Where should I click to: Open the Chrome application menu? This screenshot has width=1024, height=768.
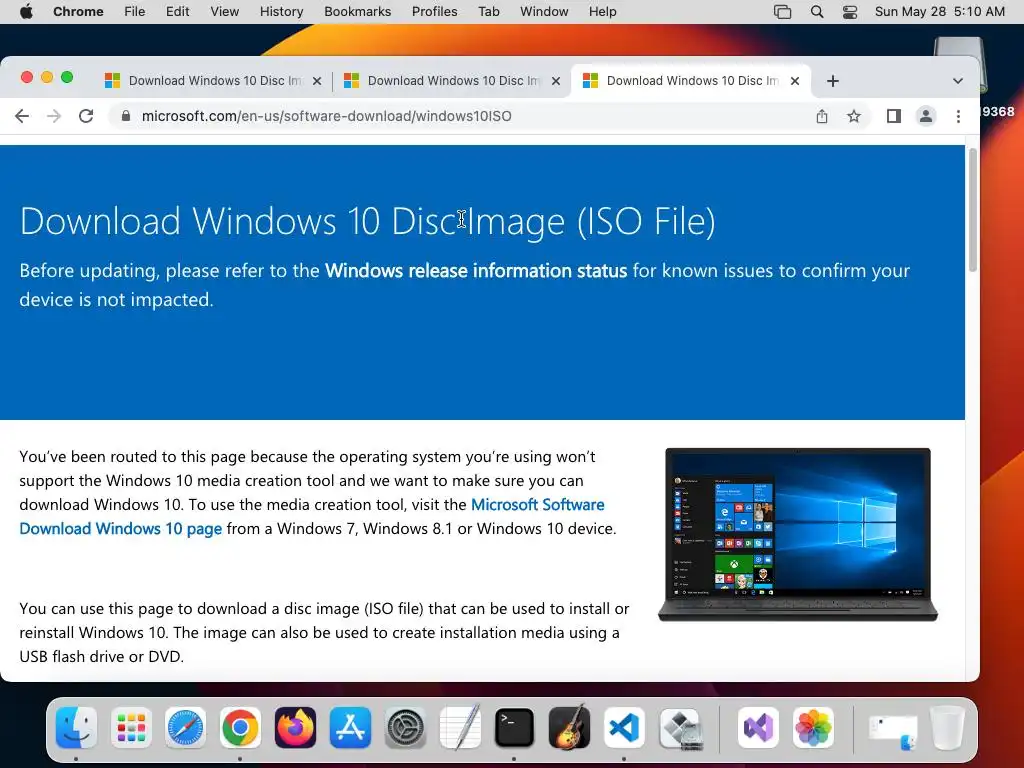point(78,12)
